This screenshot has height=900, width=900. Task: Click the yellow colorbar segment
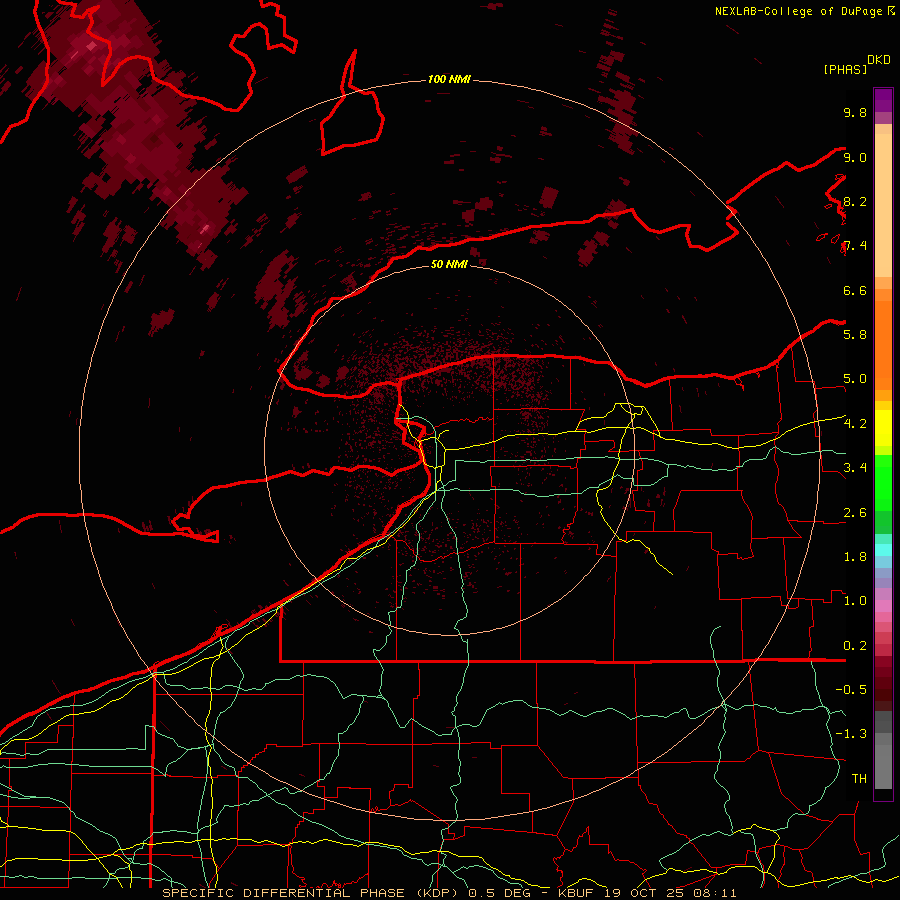click(883, 428)
